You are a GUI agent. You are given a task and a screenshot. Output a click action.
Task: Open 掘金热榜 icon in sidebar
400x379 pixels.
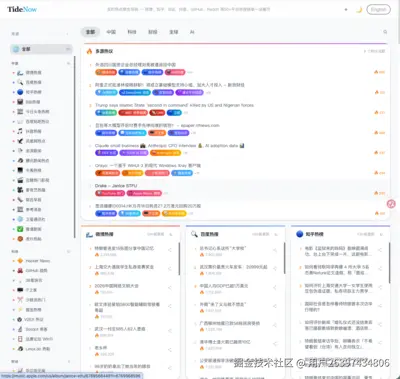click(20, 310)
